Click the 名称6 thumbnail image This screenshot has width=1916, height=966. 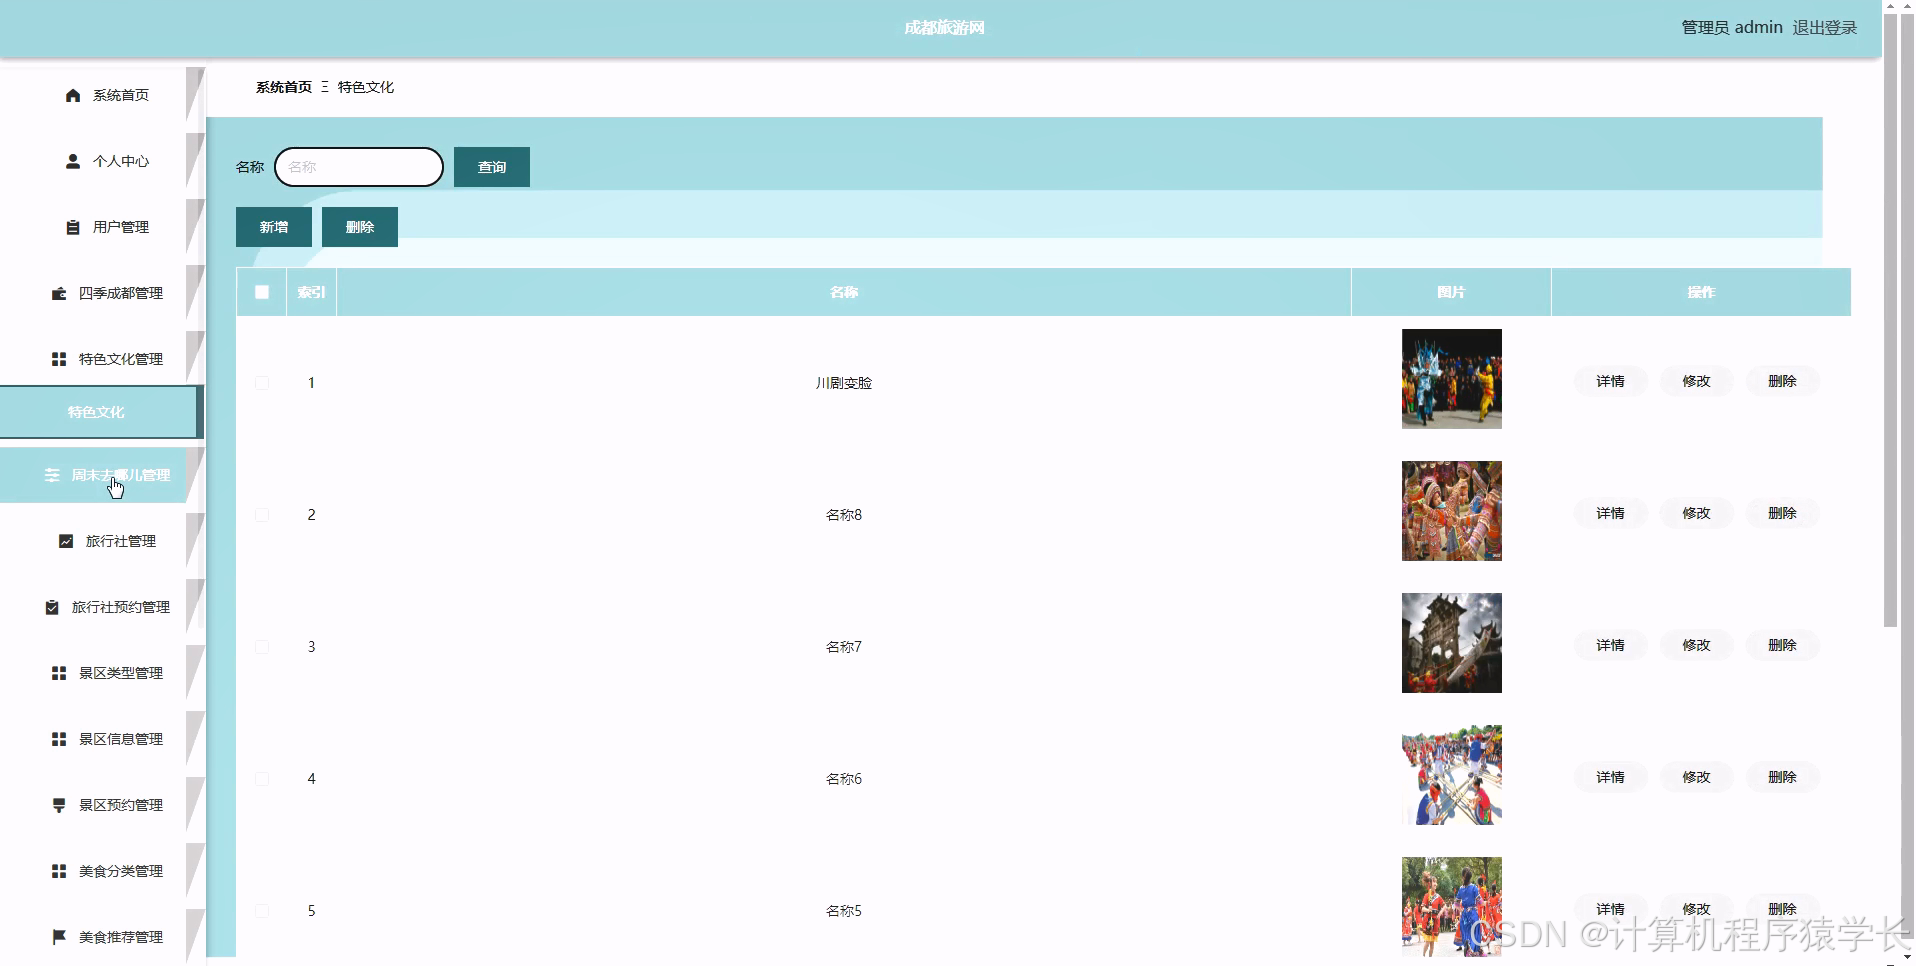1451,775
